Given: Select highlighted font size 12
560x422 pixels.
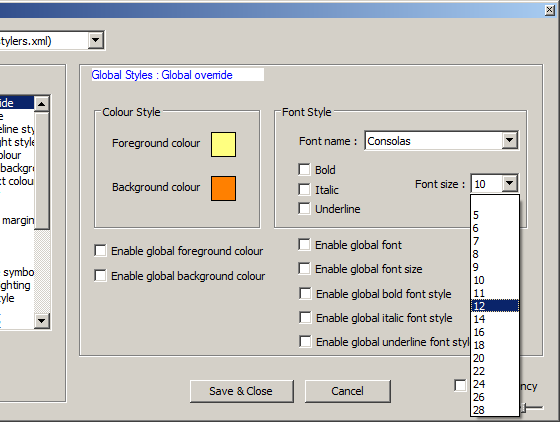Looking at the screenshot, I should [x=495, y=306].
